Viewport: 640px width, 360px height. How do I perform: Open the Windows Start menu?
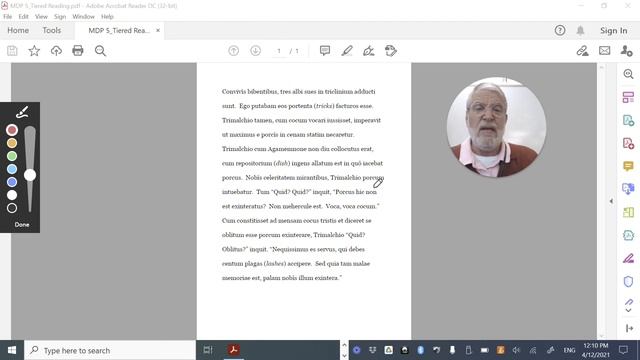12,350
